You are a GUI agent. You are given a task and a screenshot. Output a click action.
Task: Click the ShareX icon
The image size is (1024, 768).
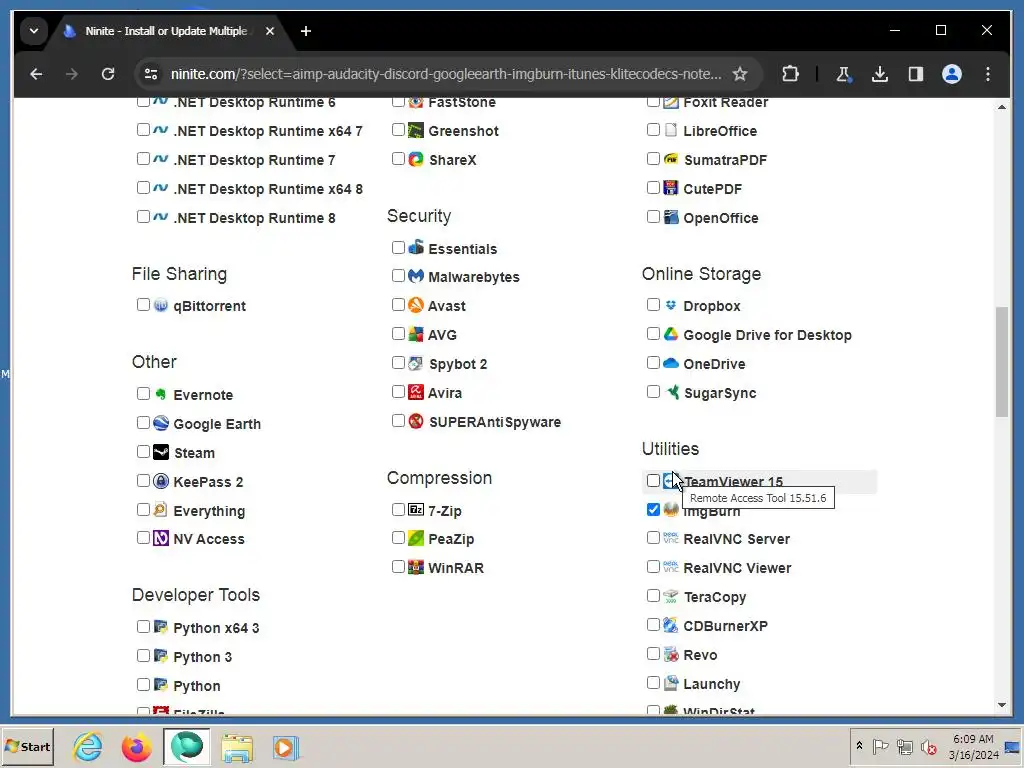416,159
